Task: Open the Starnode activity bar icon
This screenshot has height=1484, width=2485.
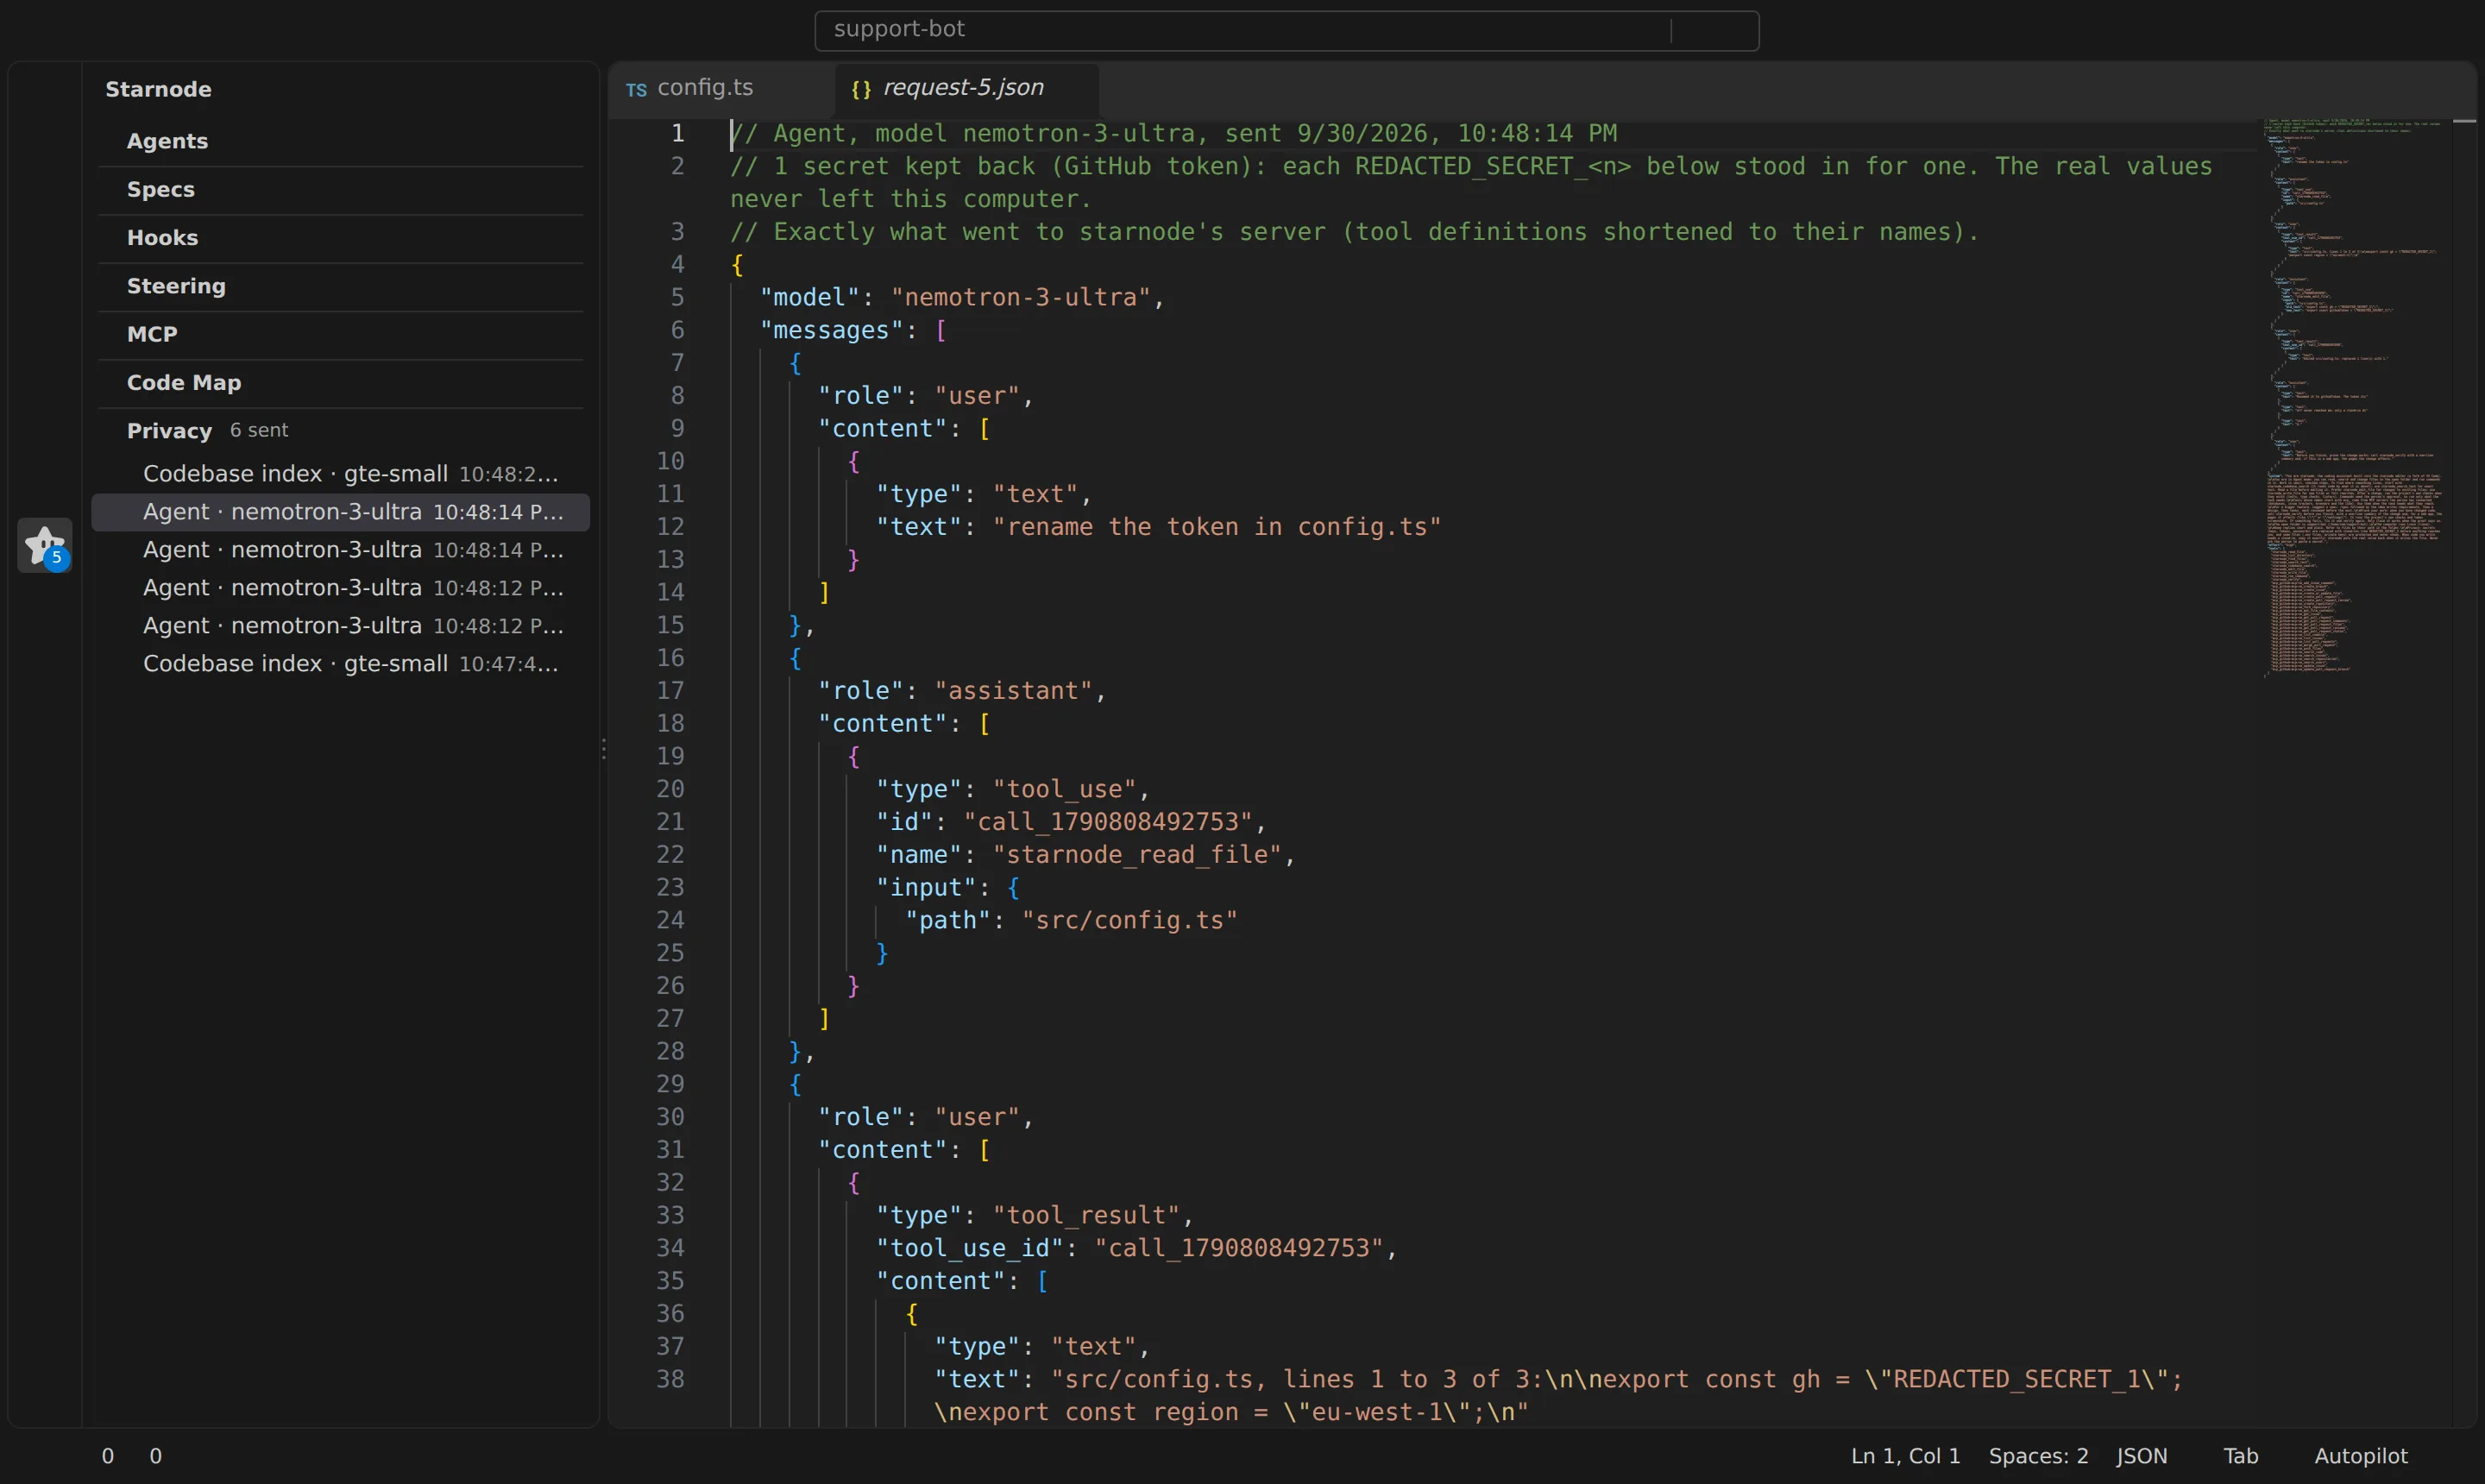Action: point(45,545)
